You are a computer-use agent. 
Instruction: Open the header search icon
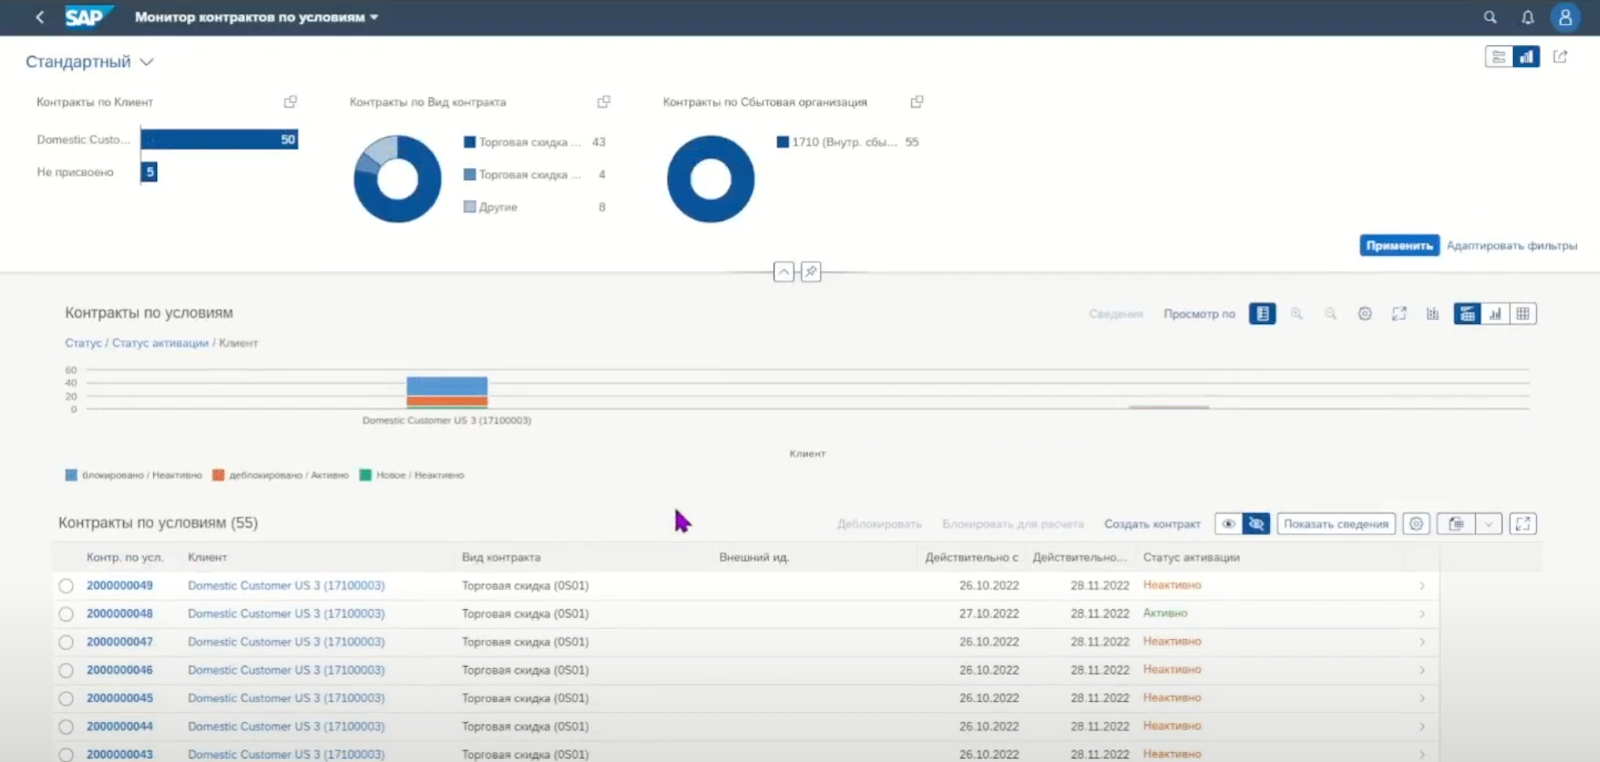tap(1490, 17)
